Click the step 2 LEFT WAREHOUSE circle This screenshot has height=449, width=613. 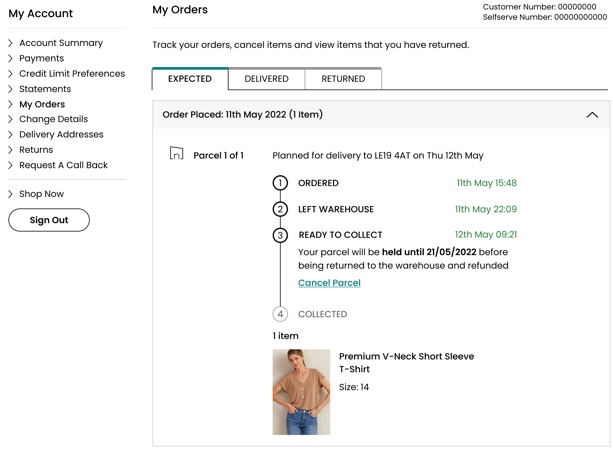(280, 209)
